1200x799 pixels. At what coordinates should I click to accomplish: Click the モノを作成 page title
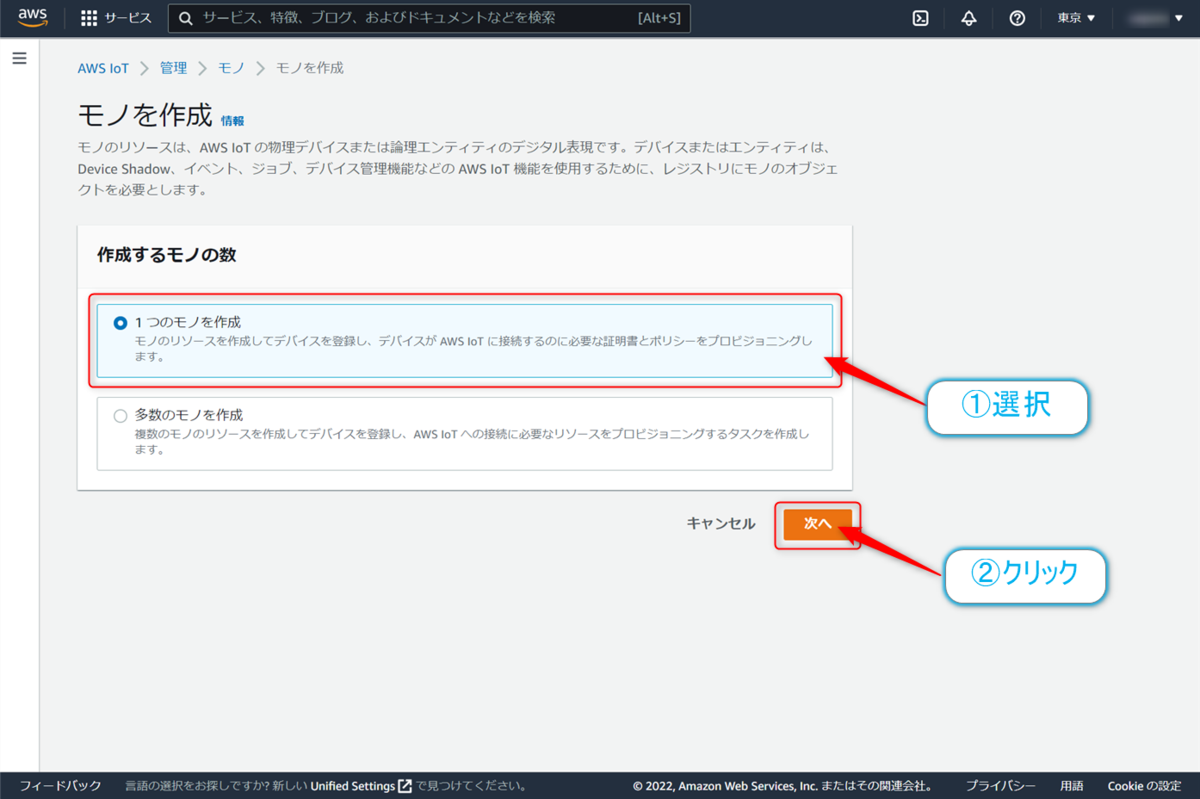(x=145, y=115)
